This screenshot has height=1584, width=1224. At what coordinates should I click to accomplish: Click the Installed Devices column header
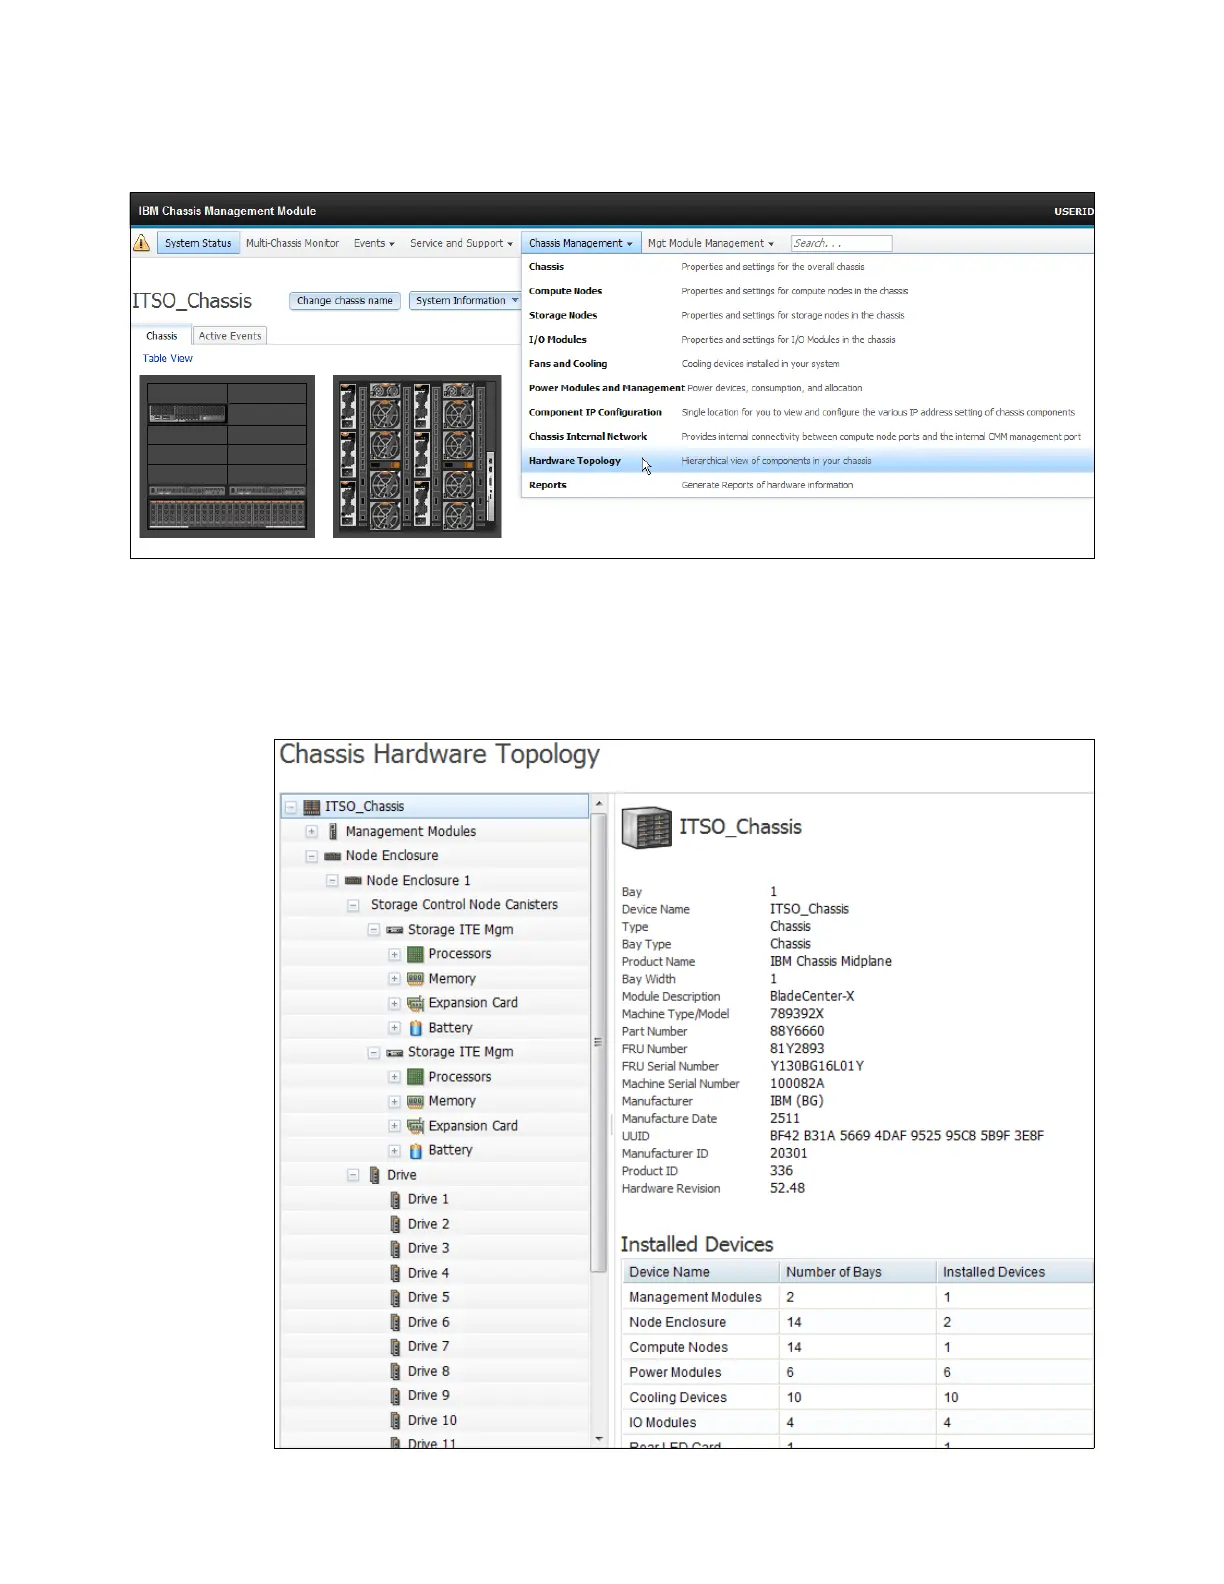(x=1015, y=1272)
